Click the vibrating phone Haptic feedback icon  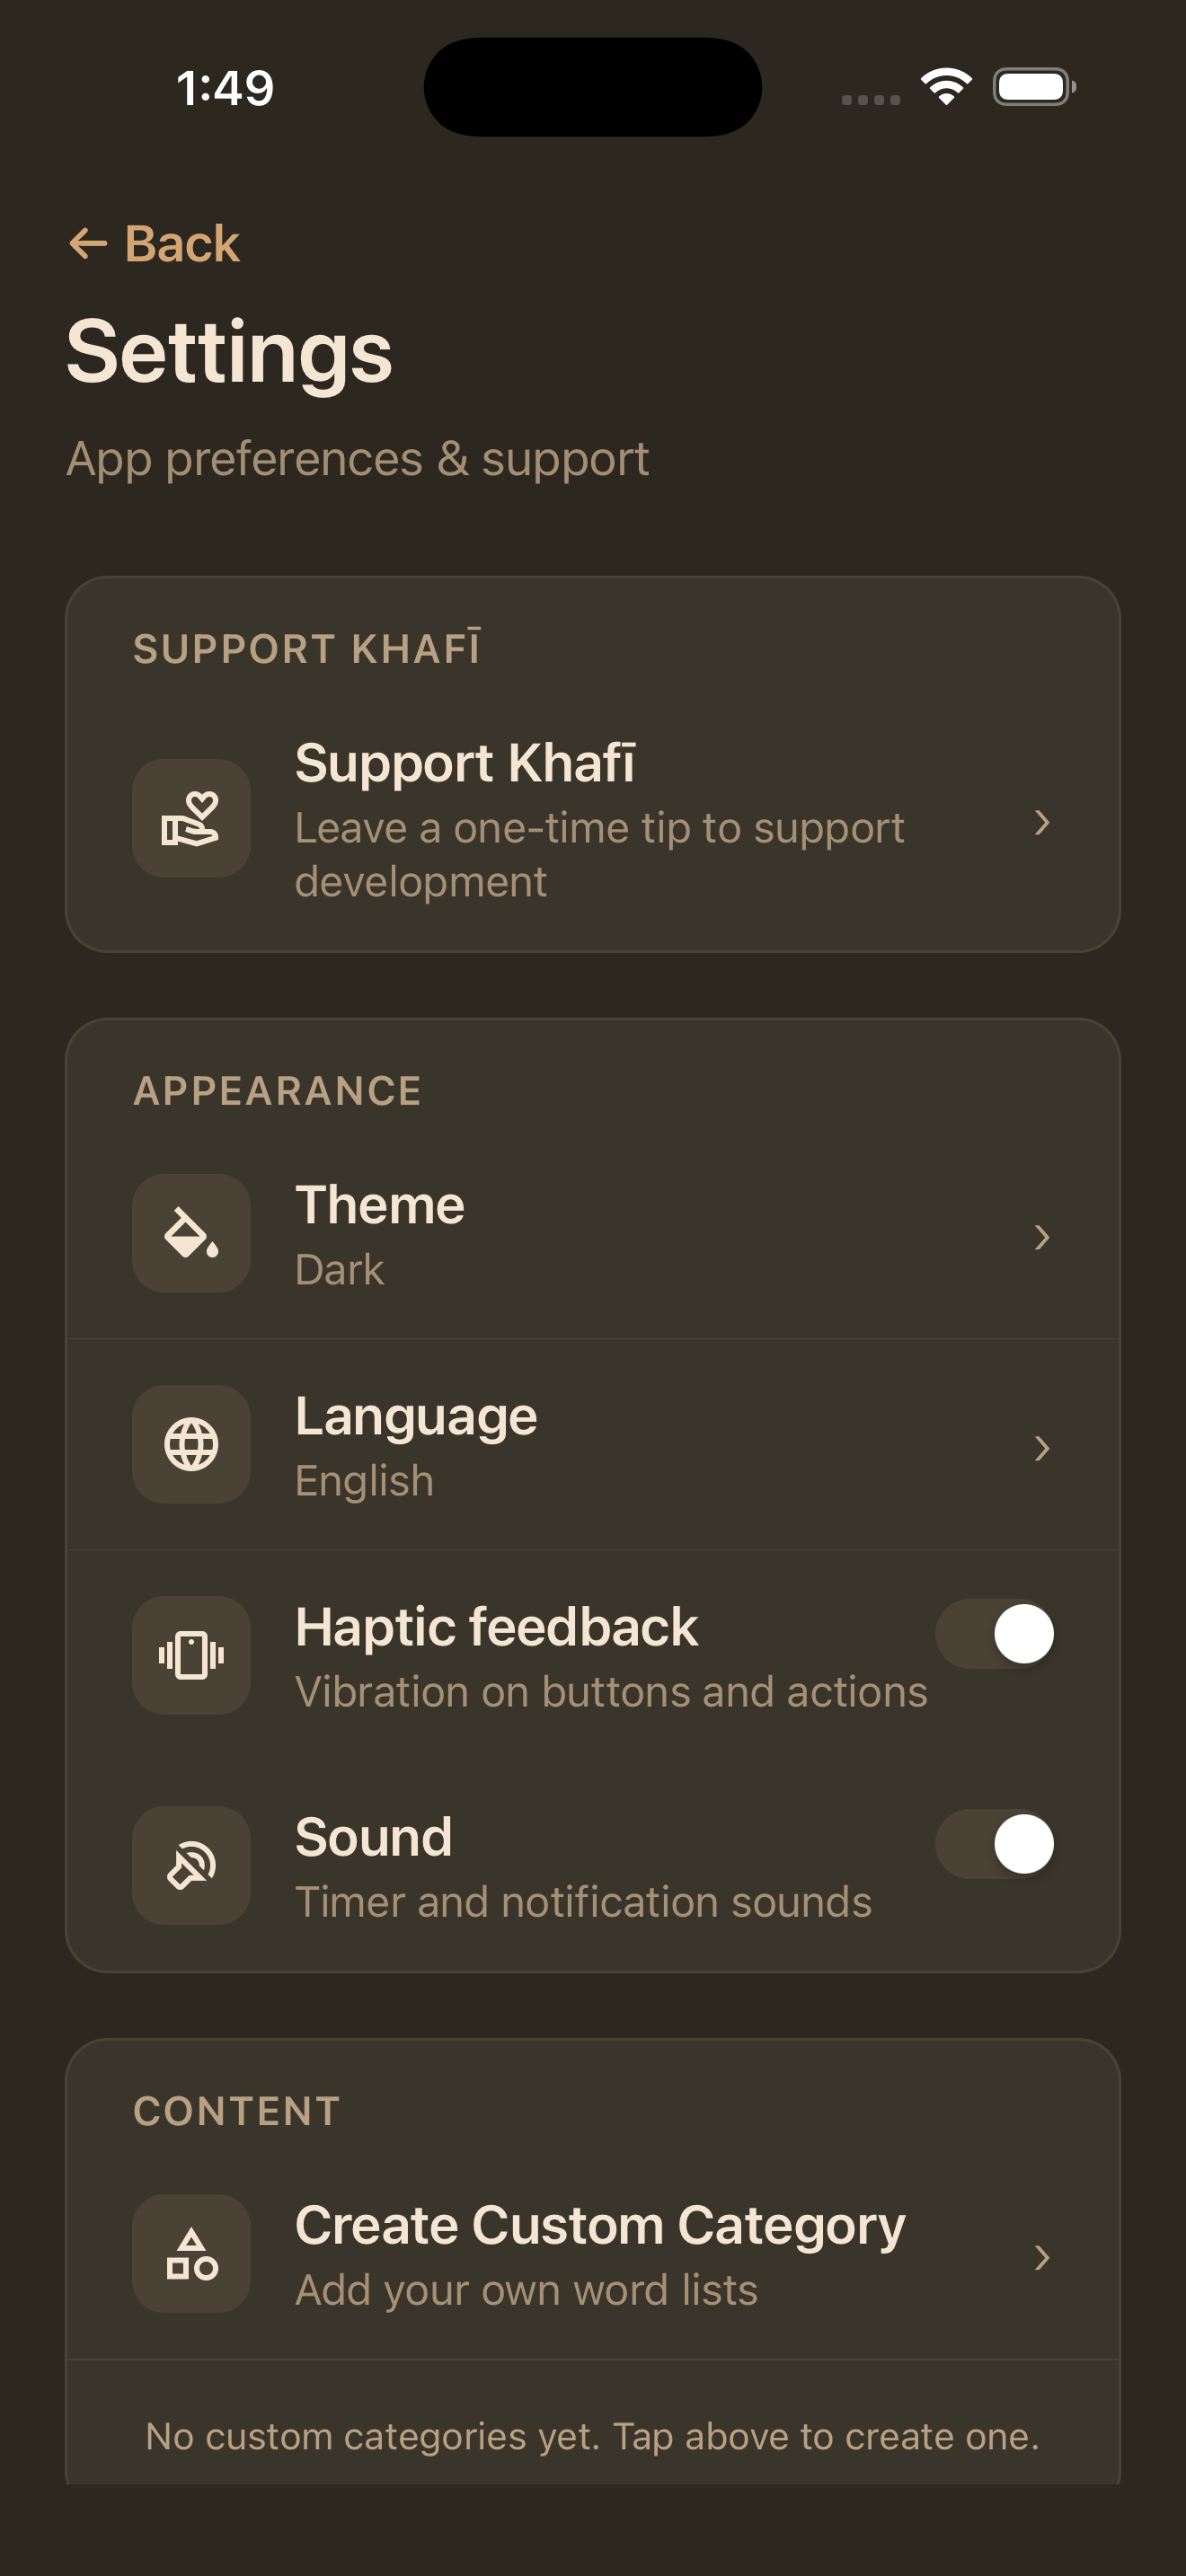190,1655
